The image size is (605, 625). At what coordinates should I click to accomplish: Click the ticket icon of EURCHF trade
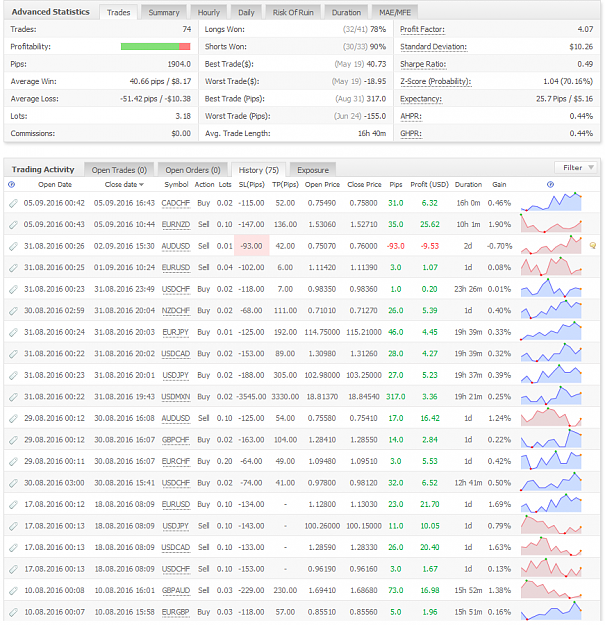point(13,462)
